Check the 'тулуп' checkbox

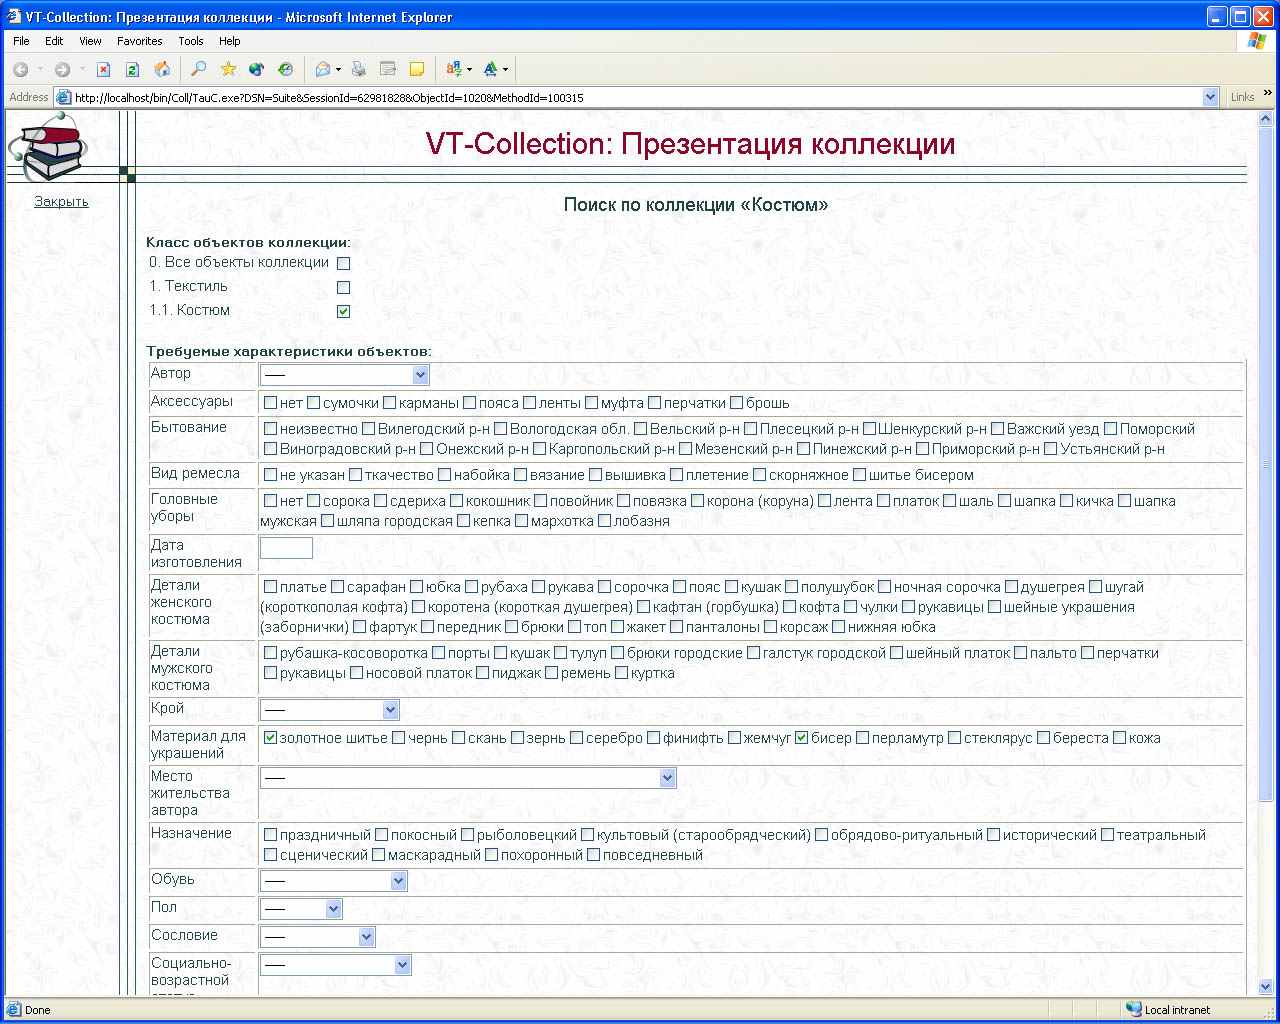560,653
